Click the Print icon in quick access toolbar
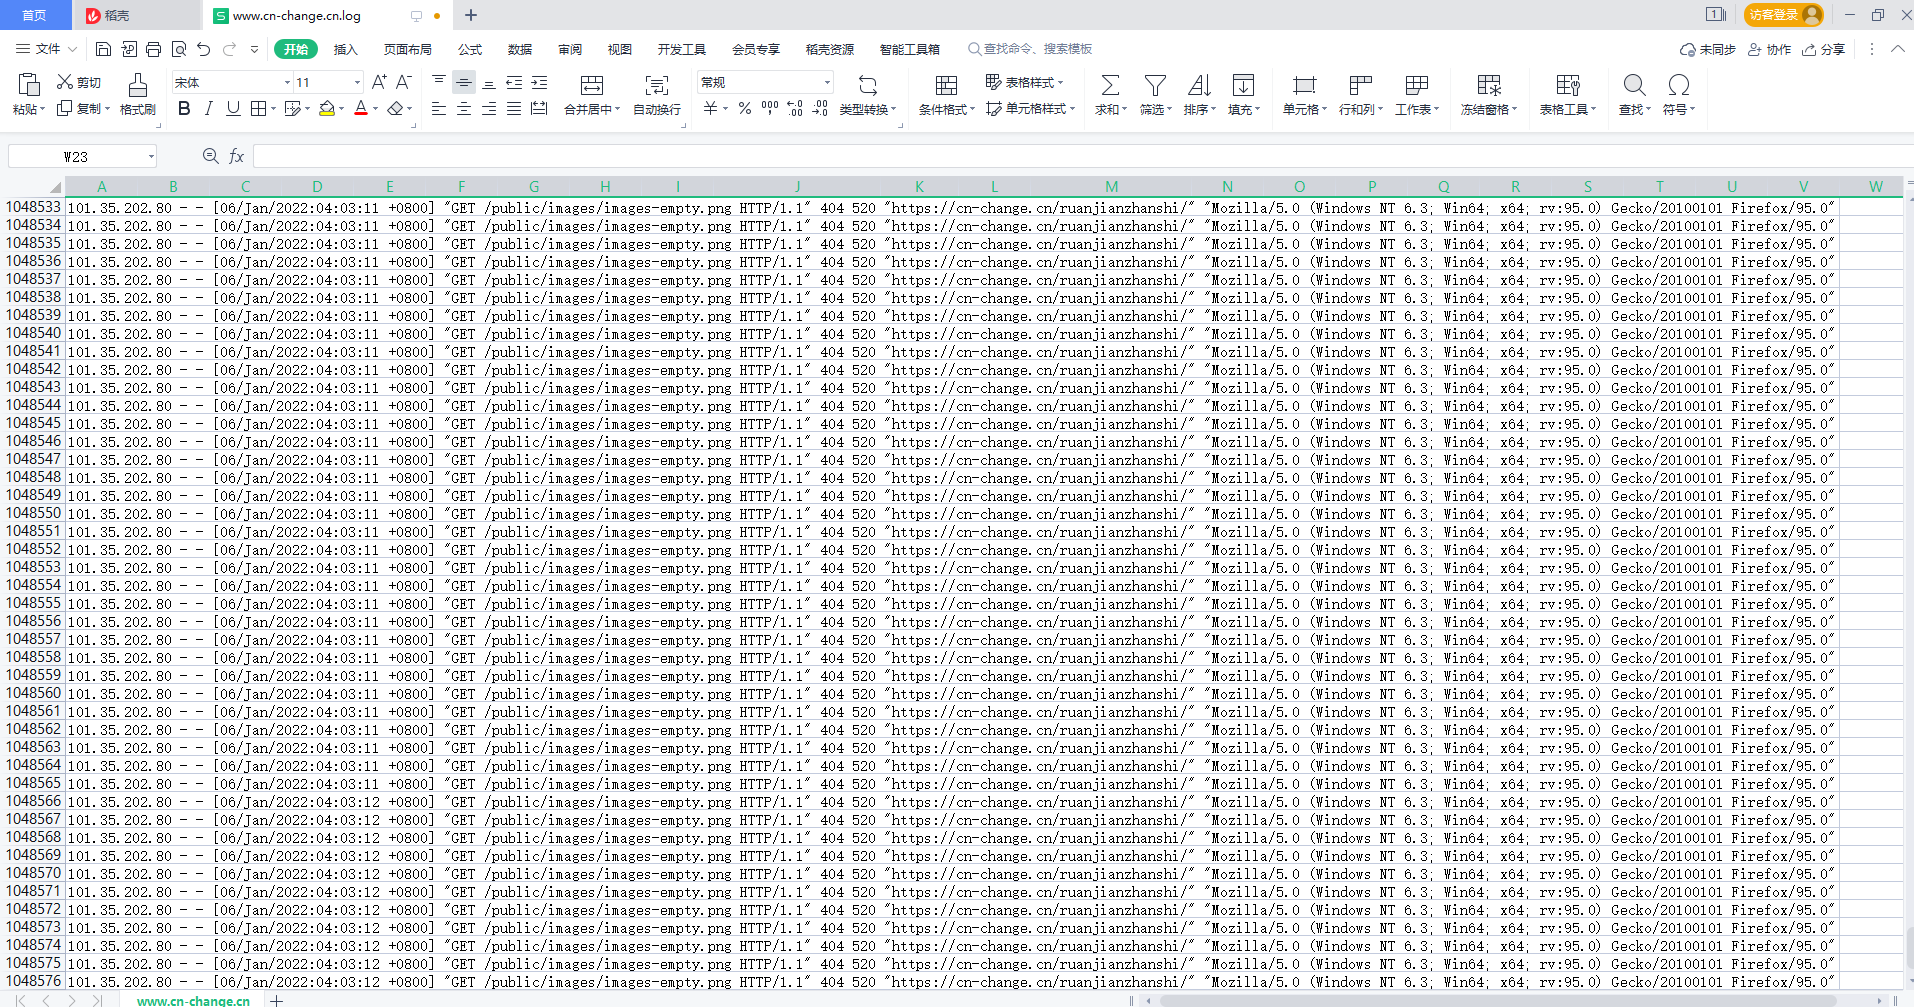This screenshot has width=1914, height=1007. 153,49
